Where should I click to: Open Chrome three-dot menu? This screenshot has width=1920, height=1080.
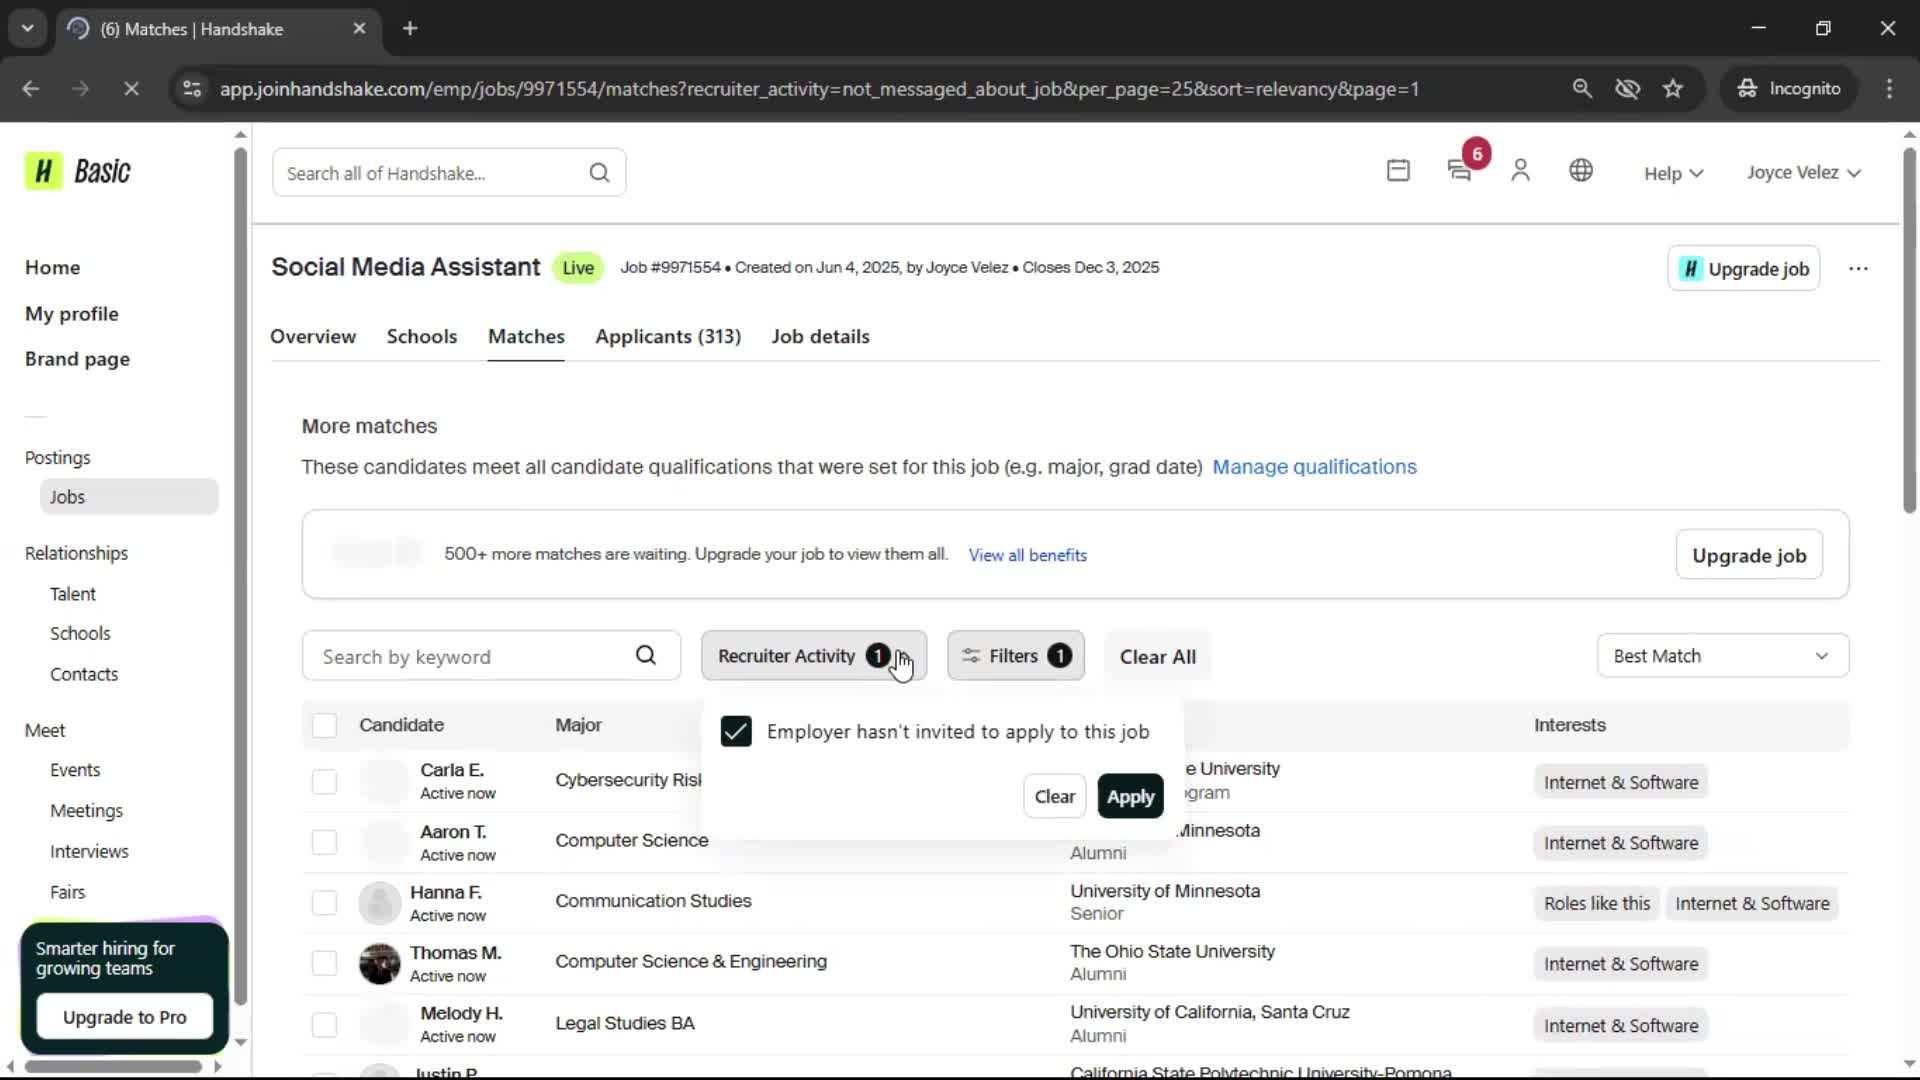(x=1889, y=89)
